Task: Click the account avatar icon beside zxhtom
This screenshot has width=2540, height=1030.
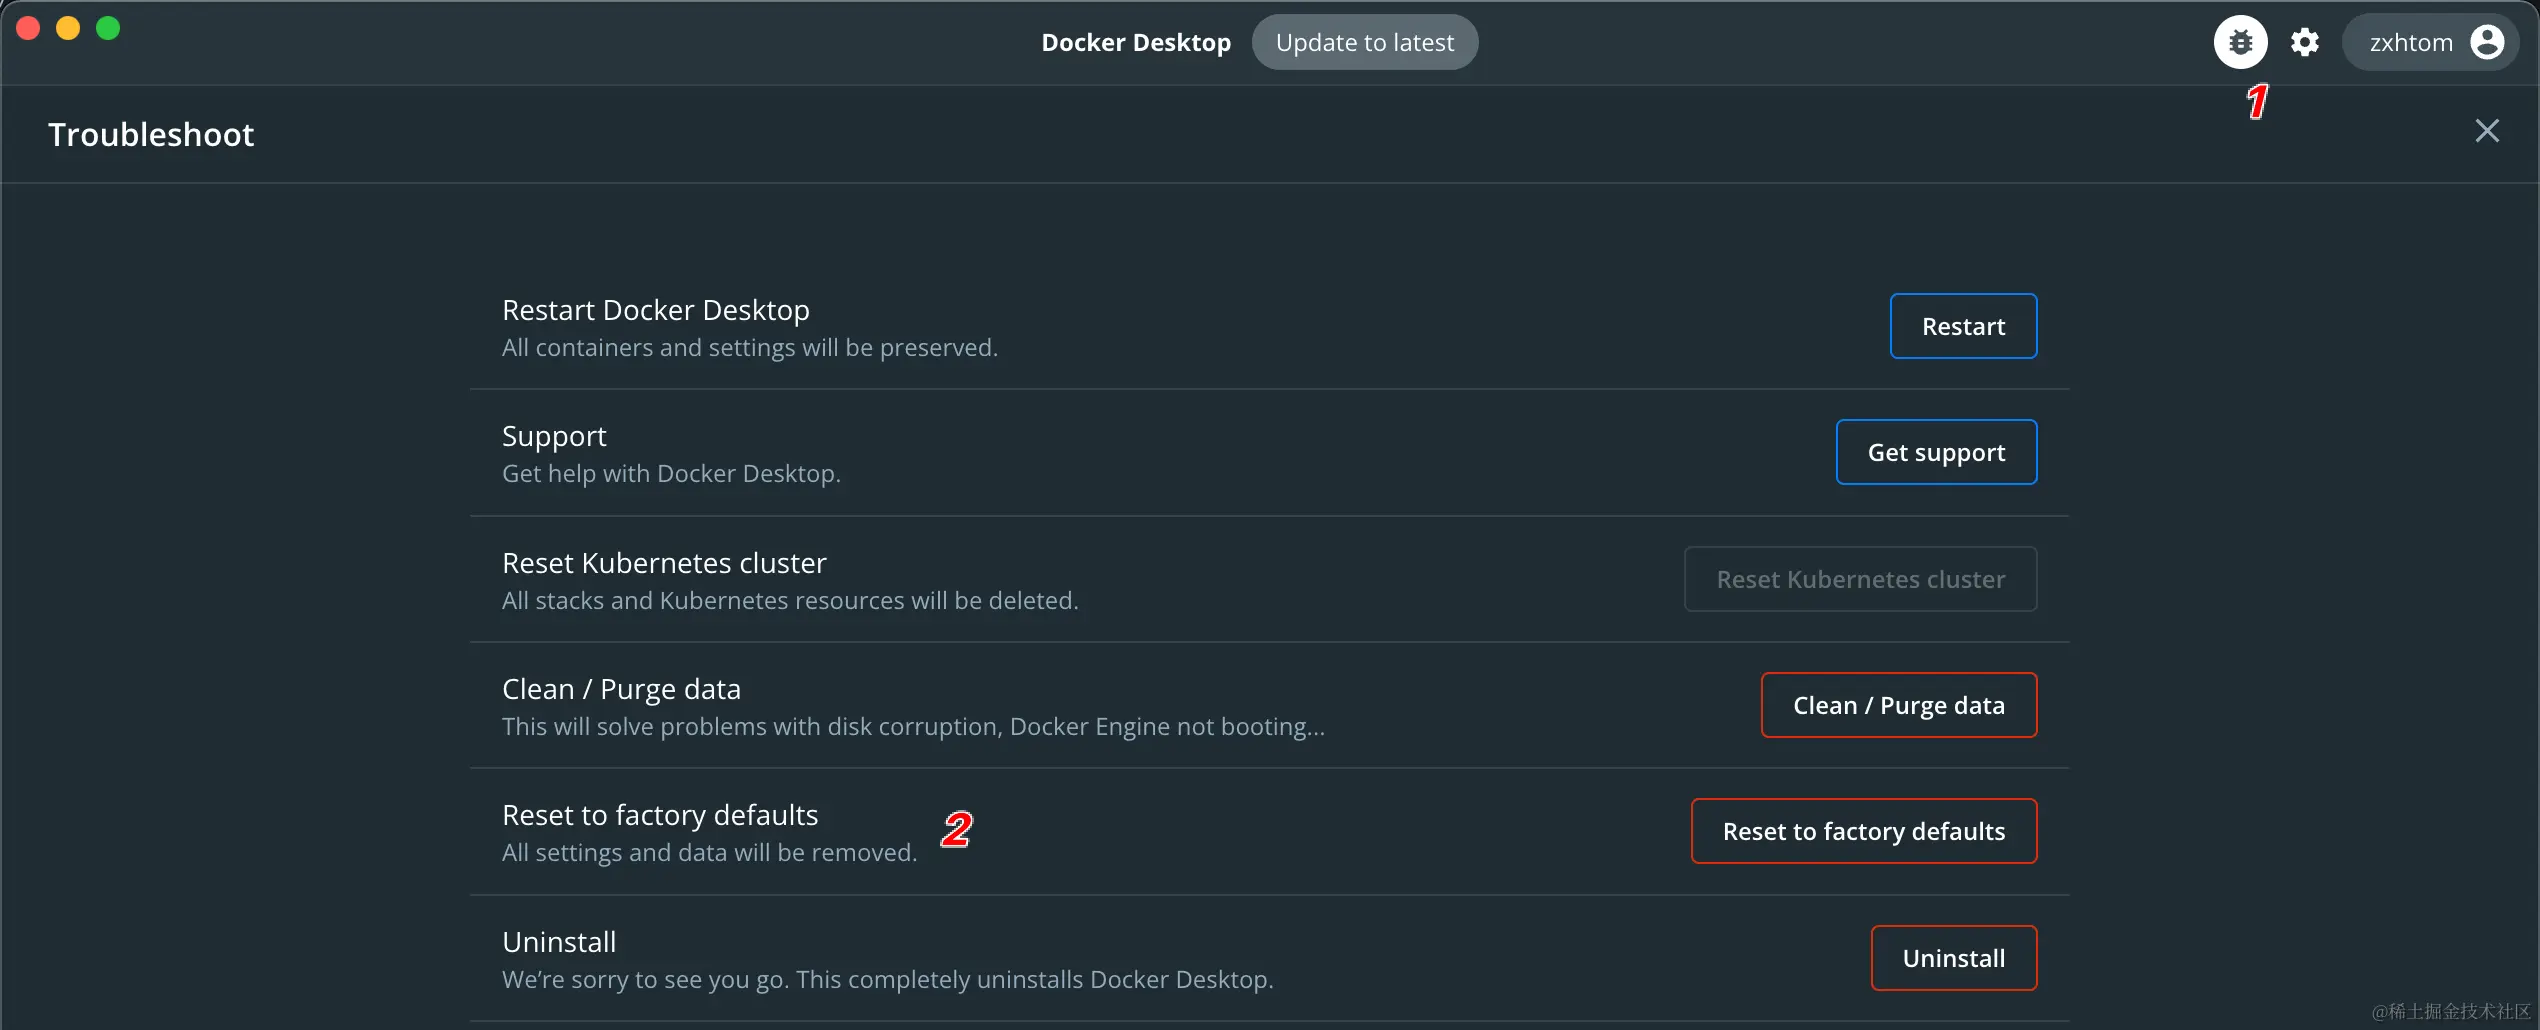Action: (x=2486, y=42)
